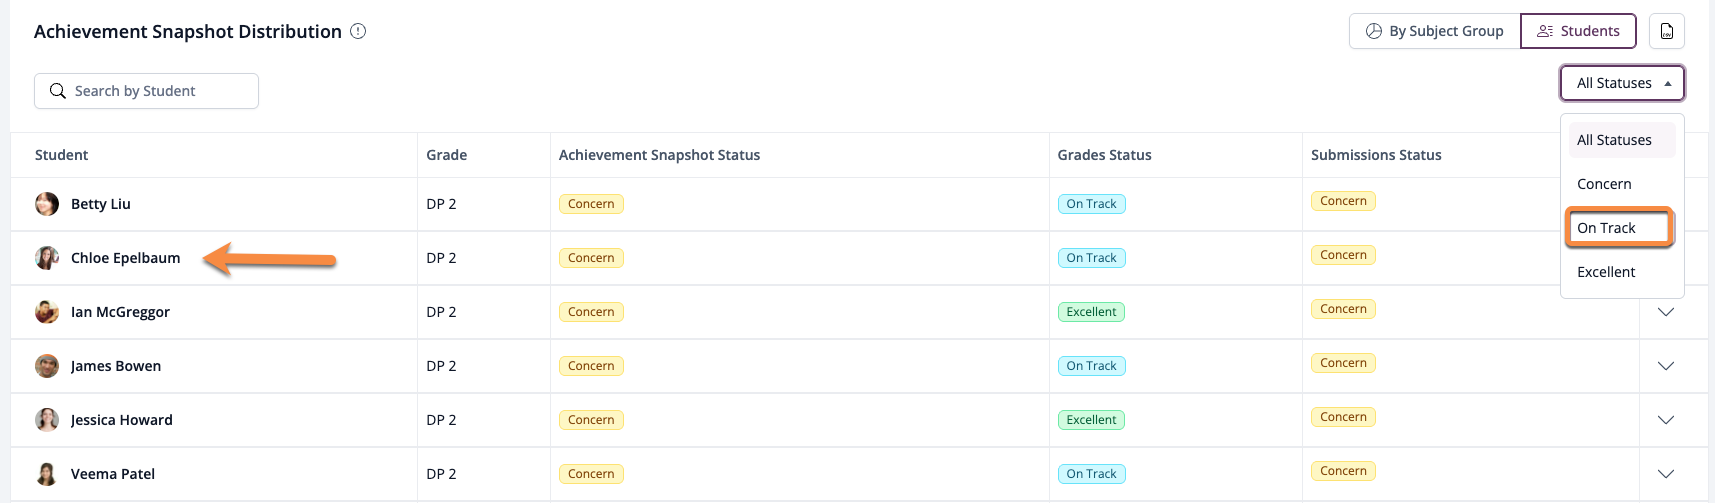Pick All Statuses option in list
Image resolution: width=1715 pixels, height=503 pixels.
coord(1614,140)
